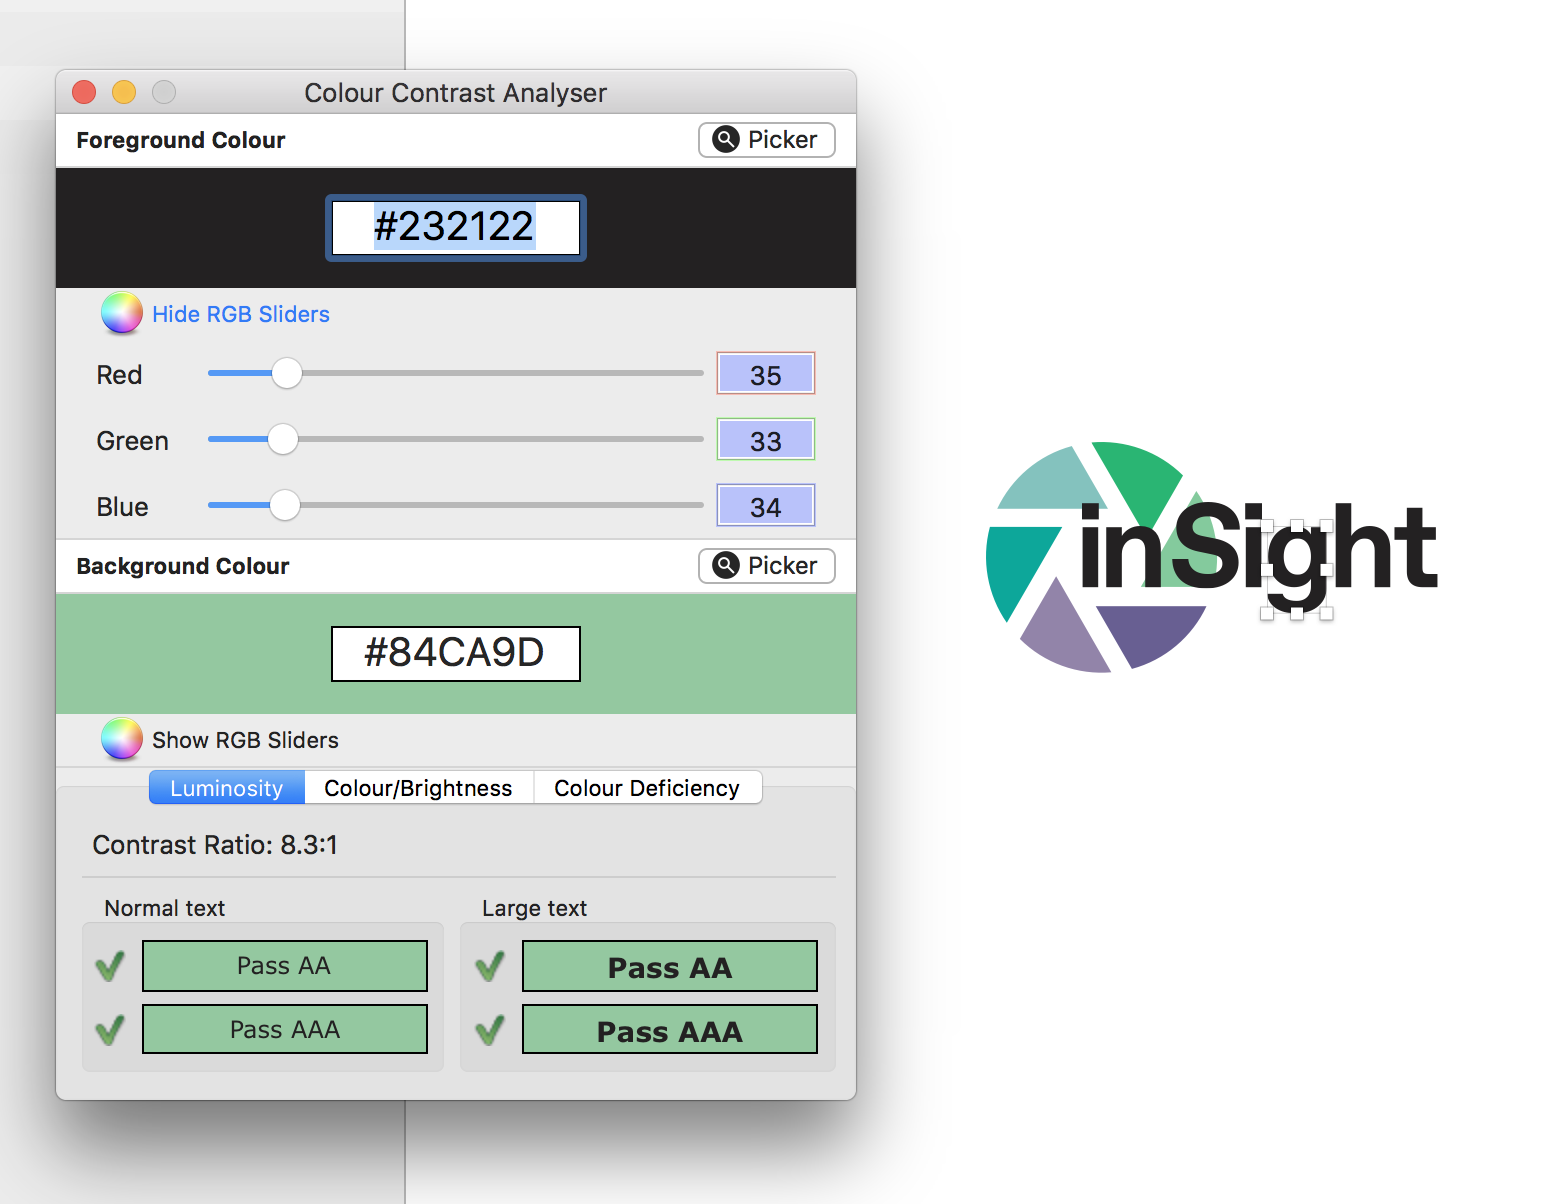Click the Red value field 35
The height and width of the screenshot is (1204, 1546).
766,374
